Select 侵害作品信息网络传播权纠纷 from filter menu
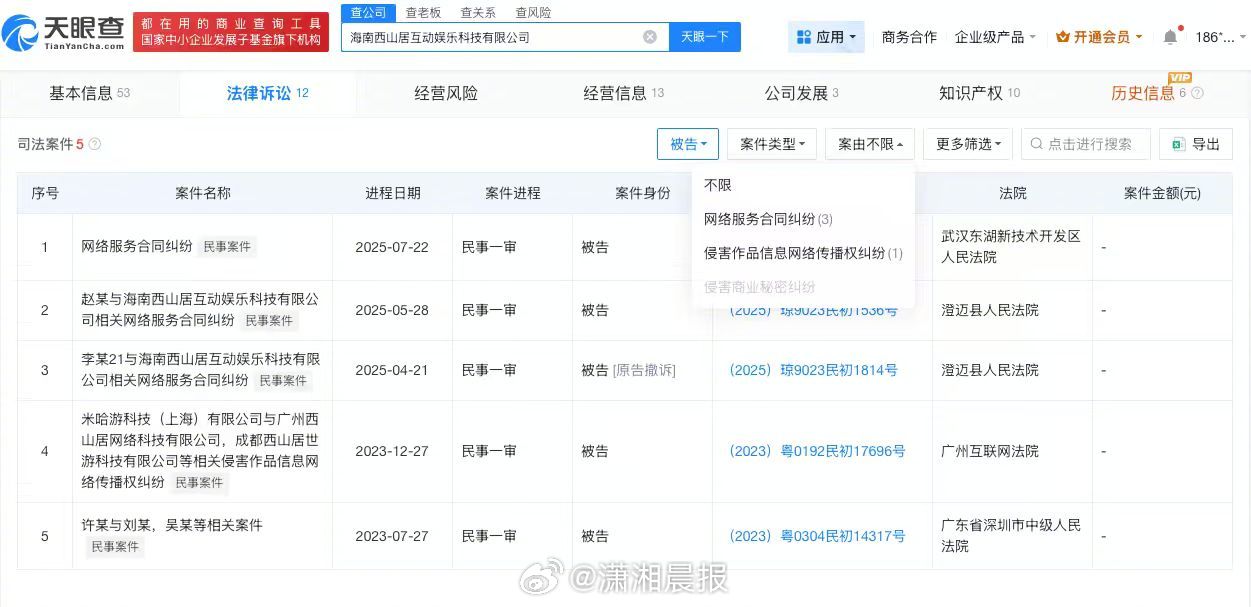 pyautogui.click(x=794, y=255)
